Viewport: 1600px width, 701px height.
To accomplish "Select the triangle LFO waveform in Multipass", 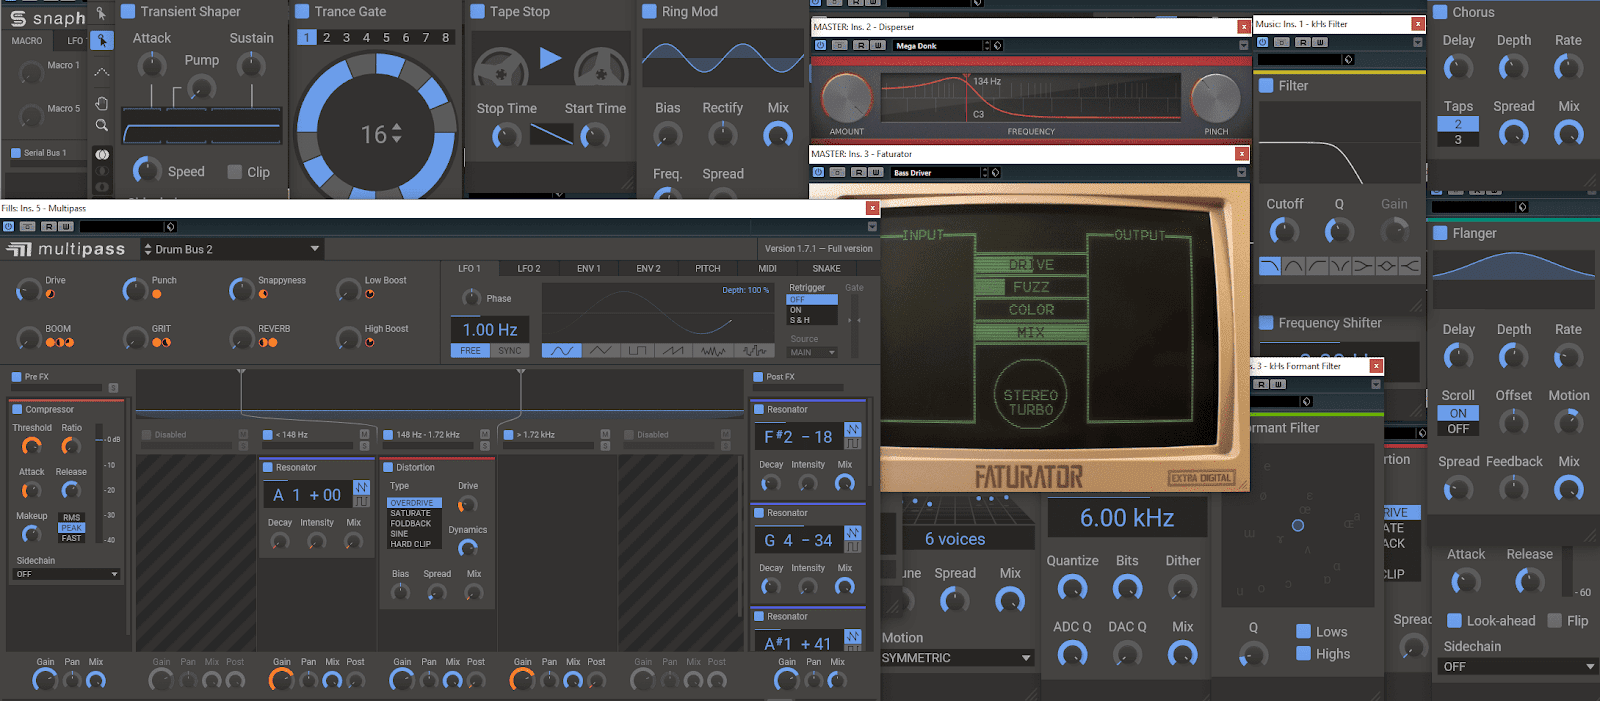I will click(x=600, y=351).
